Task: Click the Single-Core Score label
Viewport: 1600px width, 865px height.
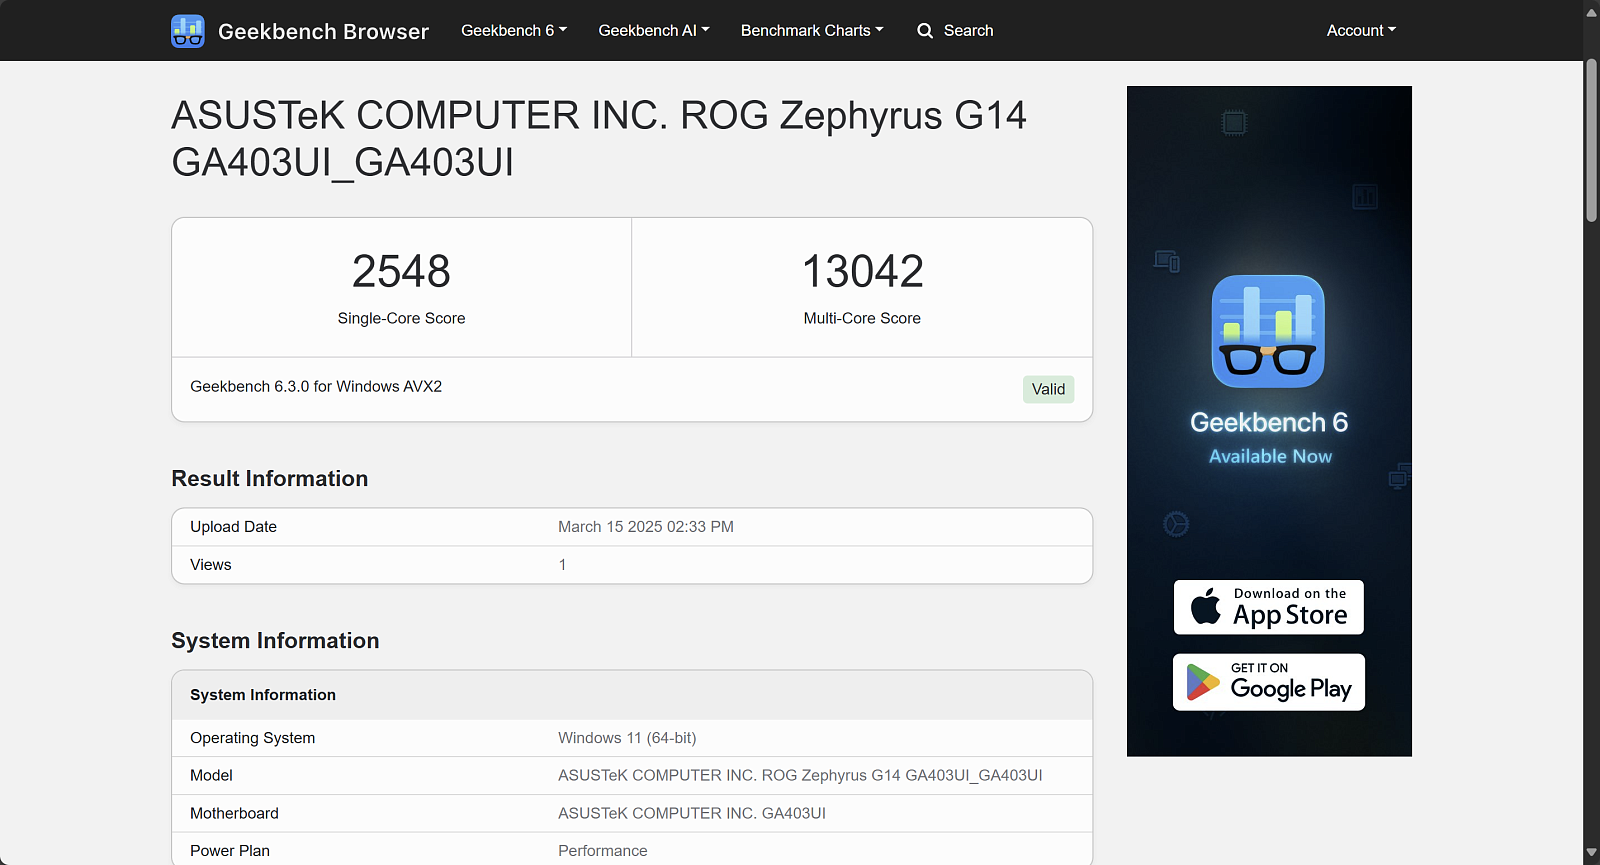Action: [401, 318]
